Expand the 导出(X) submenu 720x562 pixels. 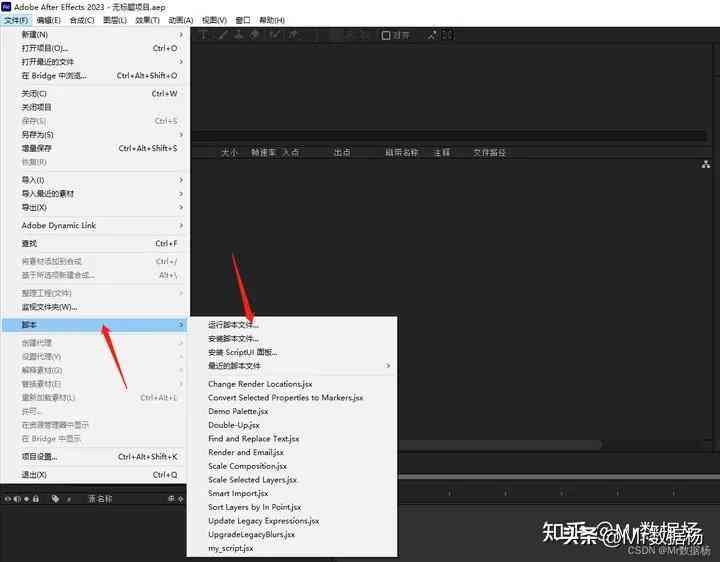[x=95, y=207]
